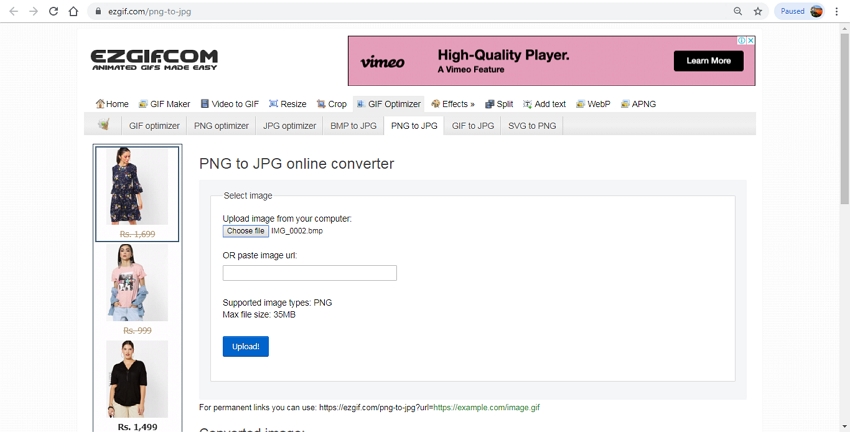Switch to the JPG optimizer tab

(x=289, y=126)
